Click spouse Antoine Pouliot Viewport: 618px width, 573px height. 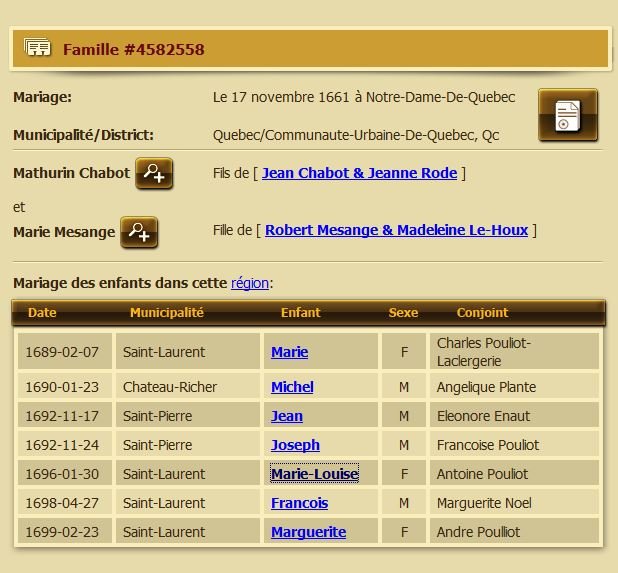[514, 473]
